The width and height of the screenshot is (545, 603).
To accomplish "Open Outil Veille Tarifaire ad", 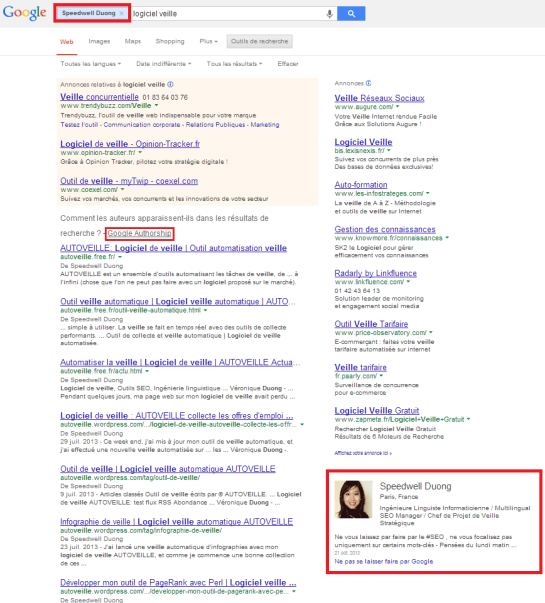I will (x=371, y=324).
